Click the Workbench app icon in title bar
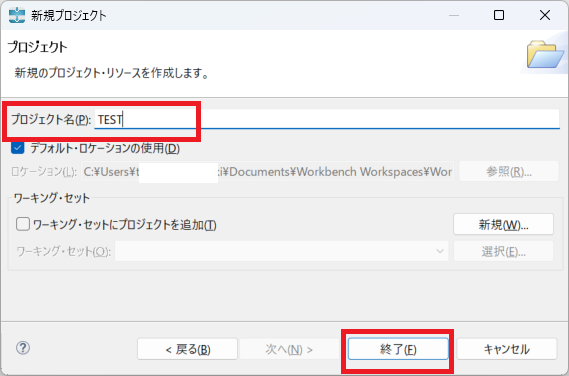The width and height of the screenshot is (569, 376). [17, 15]
